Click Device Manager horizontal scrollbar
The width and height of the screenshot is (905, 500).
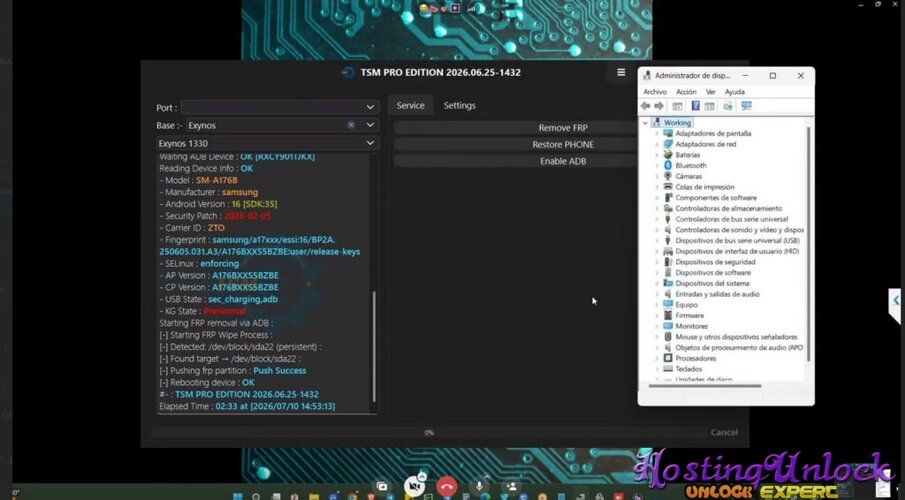click(705, 386)
